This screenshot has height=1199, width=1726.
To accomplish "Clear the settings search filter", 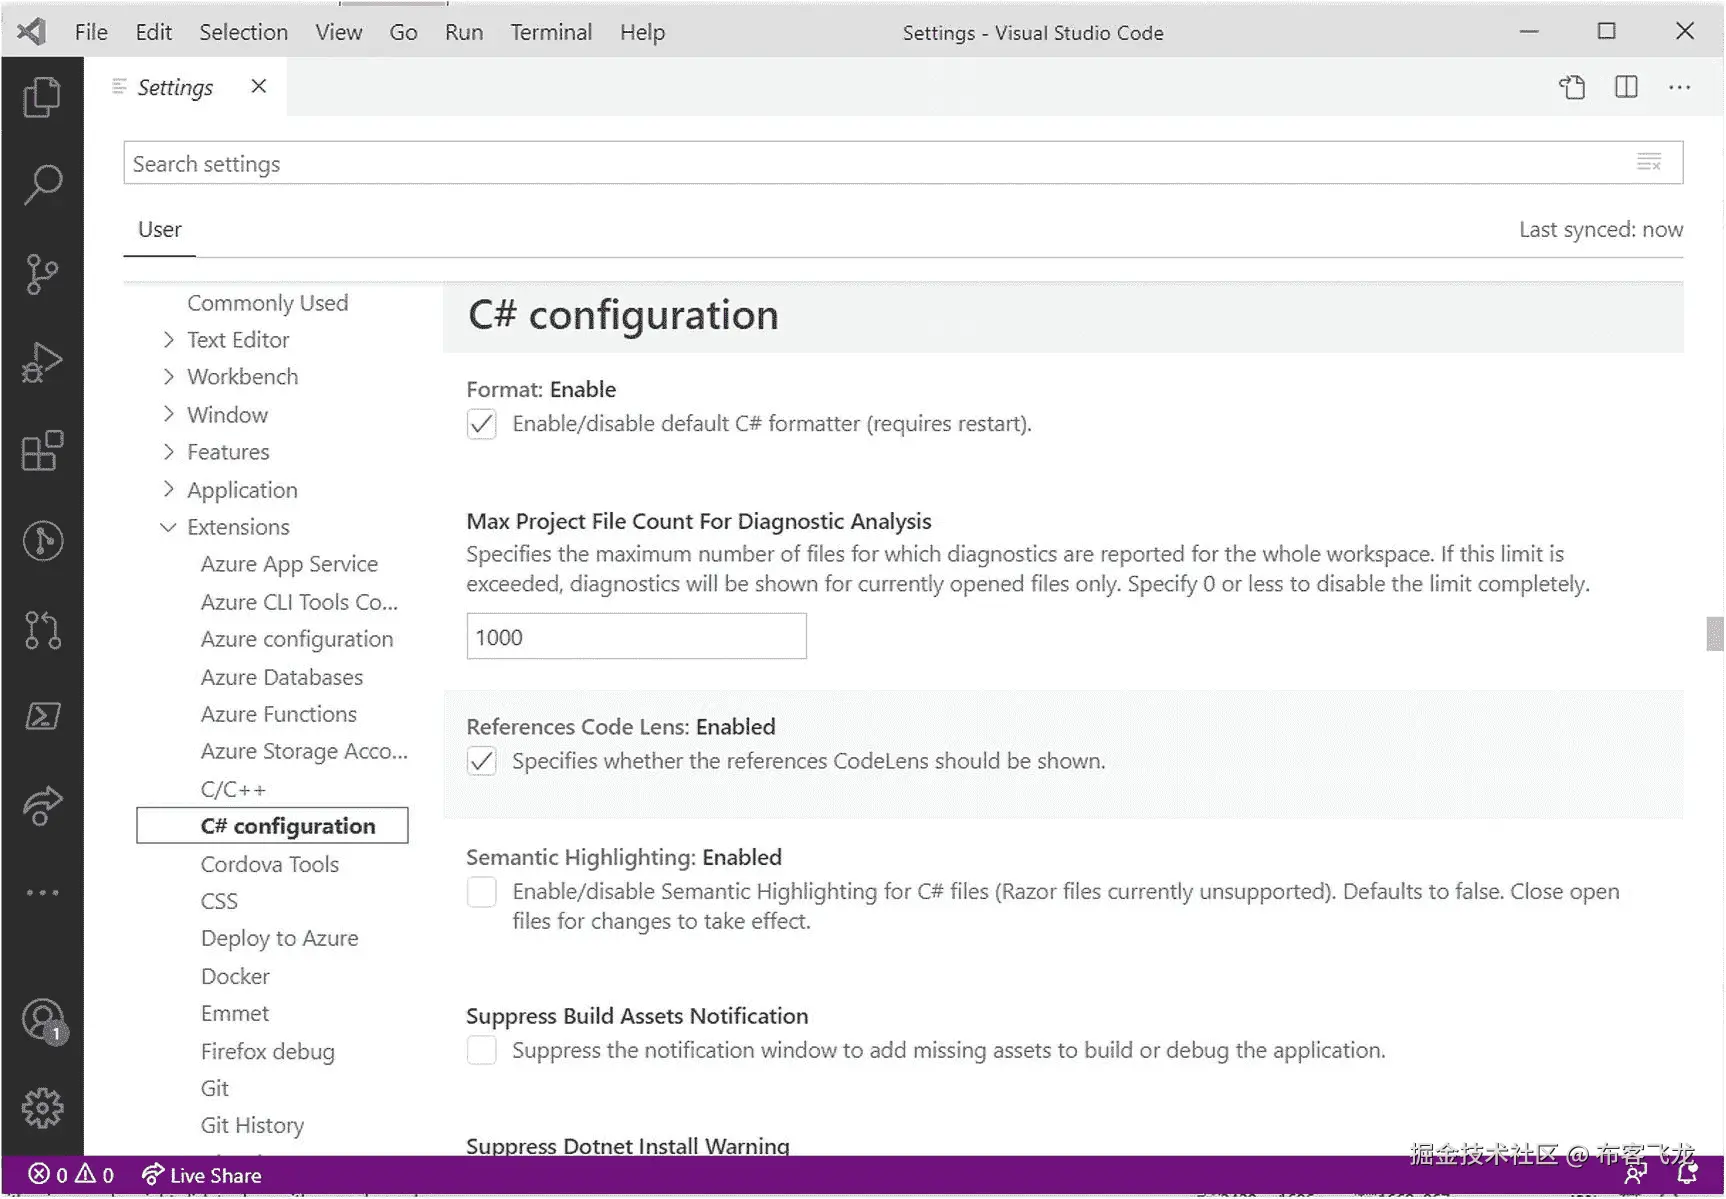I will 1649,162.
